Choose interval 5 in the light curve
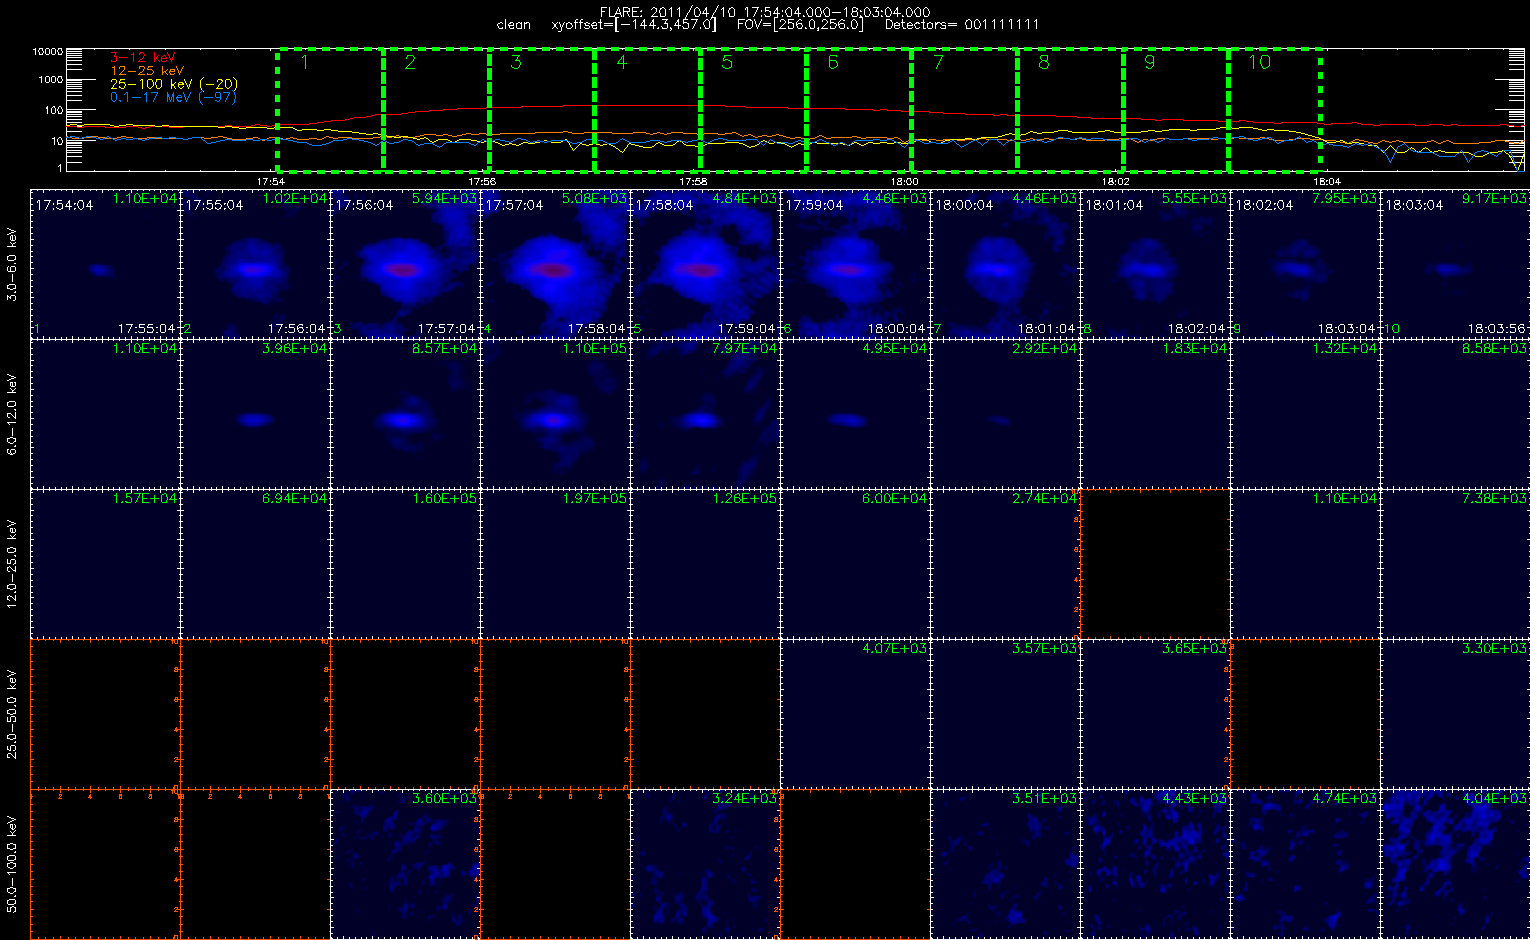Image resolution: width=1530 pixels, height=940 pixels. tap(754, 109)
